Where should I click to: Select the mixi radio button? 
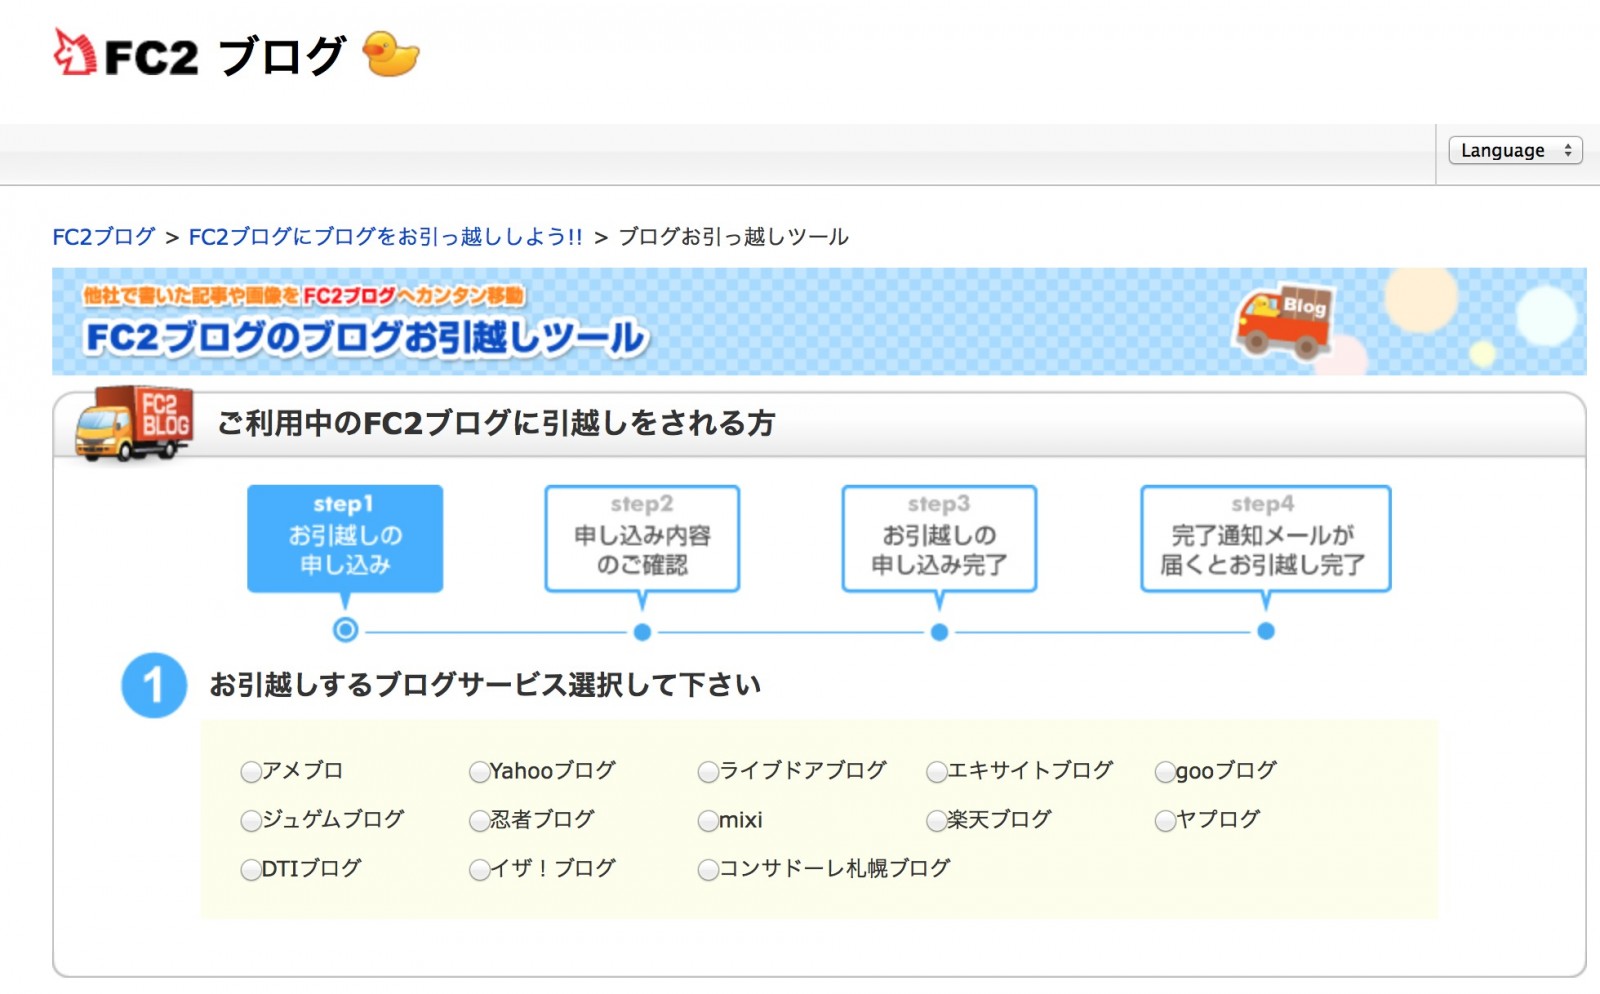tap(708, 821)
